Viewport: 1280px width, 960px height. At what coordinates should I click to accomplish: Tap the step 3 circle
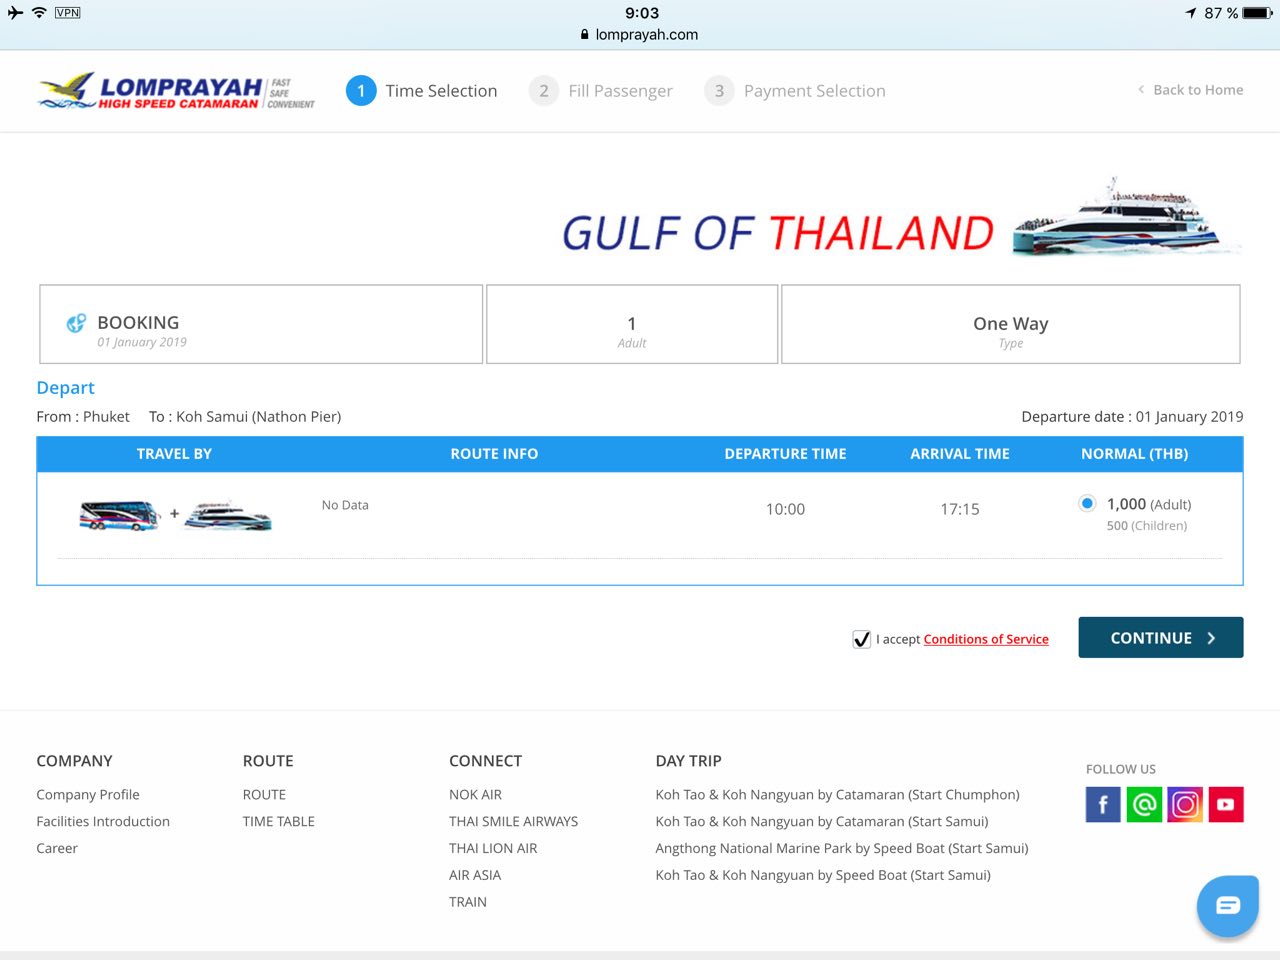tap(719, 90)
